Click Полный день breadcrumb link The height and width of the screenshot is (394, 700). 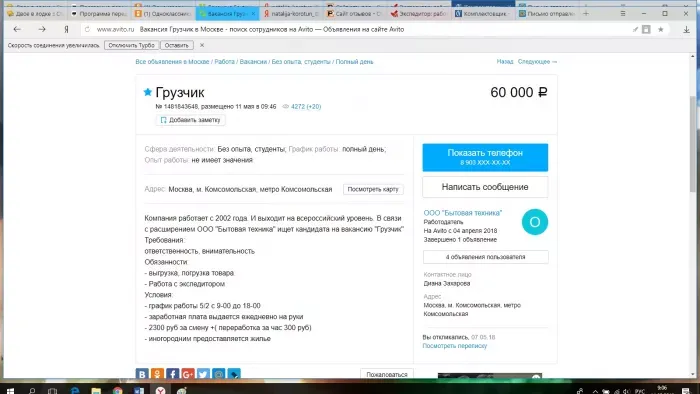(354, 62)
